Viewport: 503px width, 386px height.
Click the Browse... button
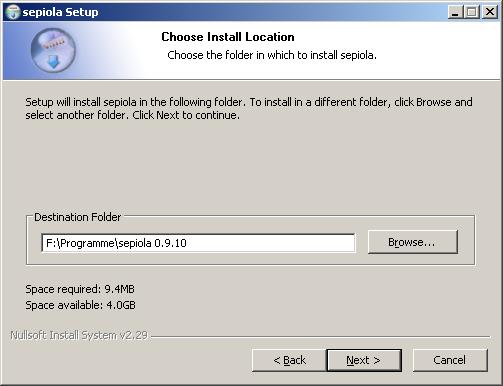pyautogui.click(x=413, y=242)
